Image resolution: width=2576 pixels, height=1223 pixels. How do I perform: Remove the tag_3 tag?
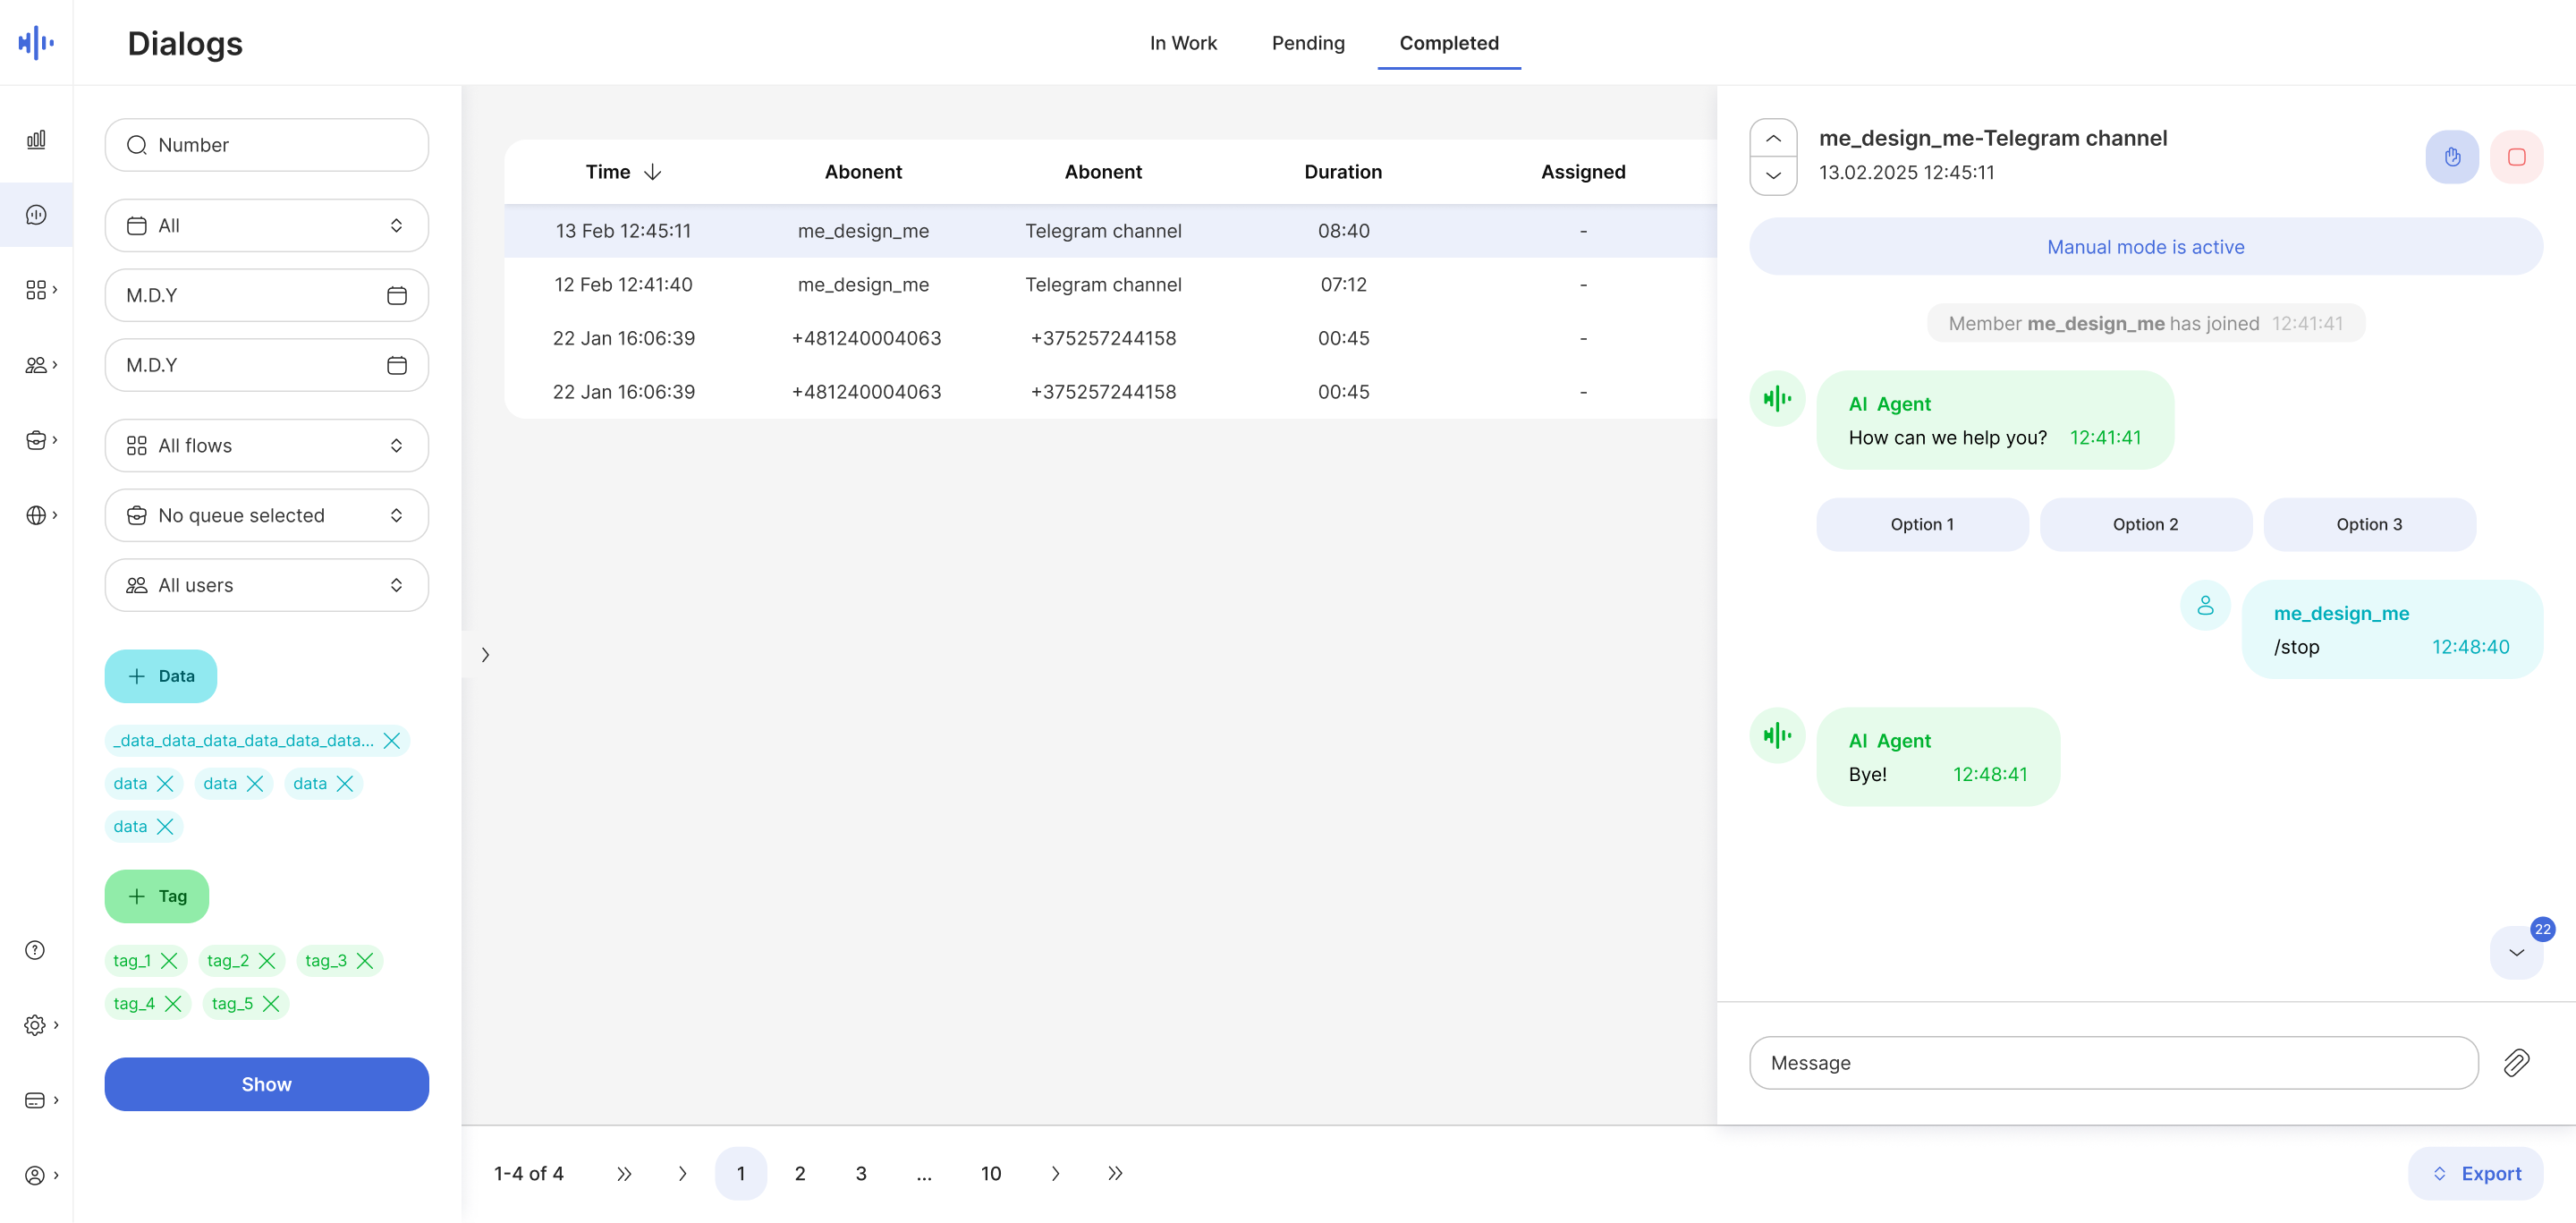point(365,961)
